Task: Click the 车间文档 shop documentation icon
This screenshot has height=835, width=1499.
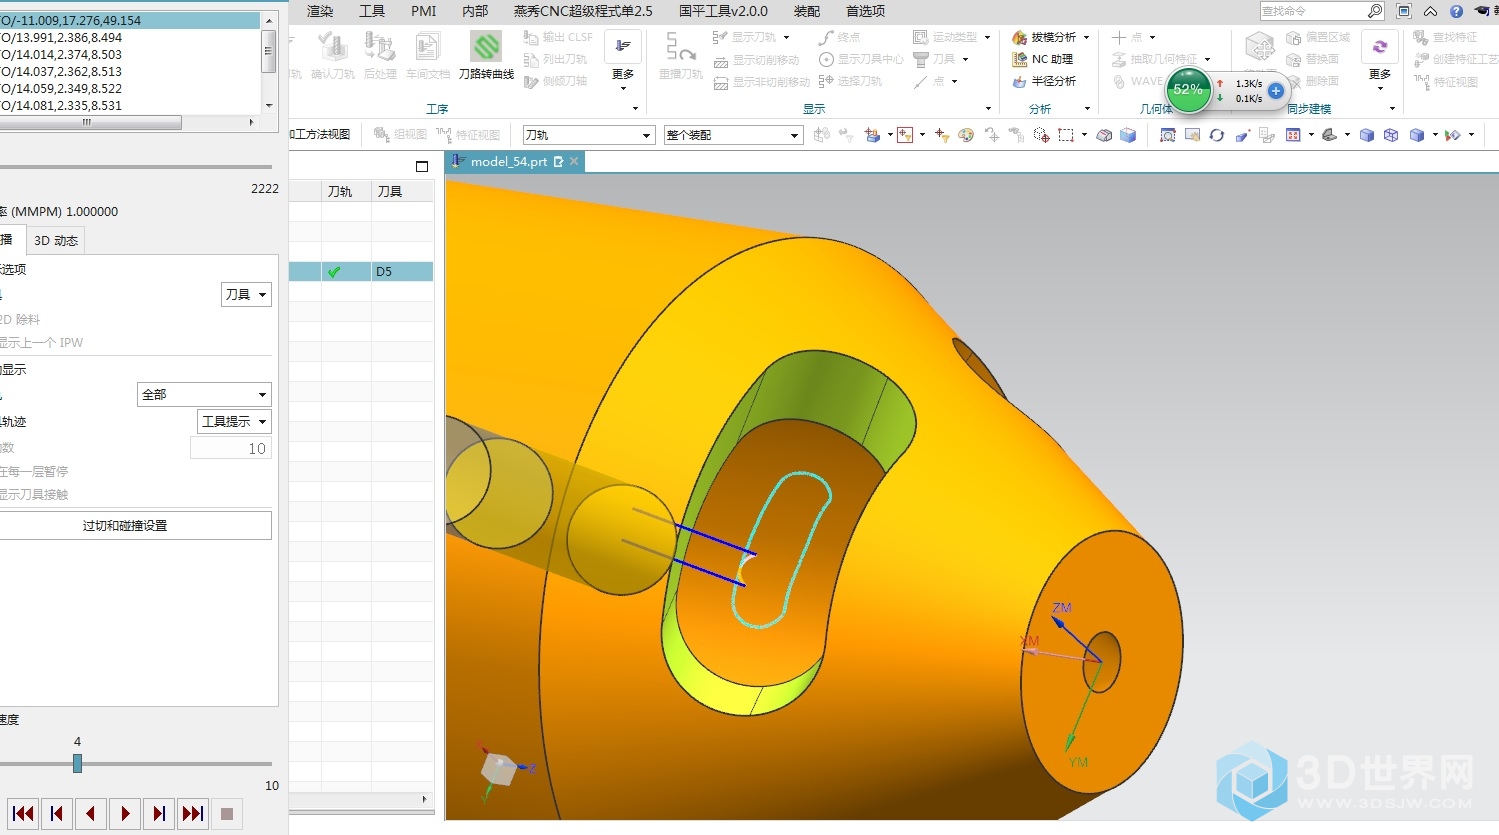Action: tap(427, 47)
